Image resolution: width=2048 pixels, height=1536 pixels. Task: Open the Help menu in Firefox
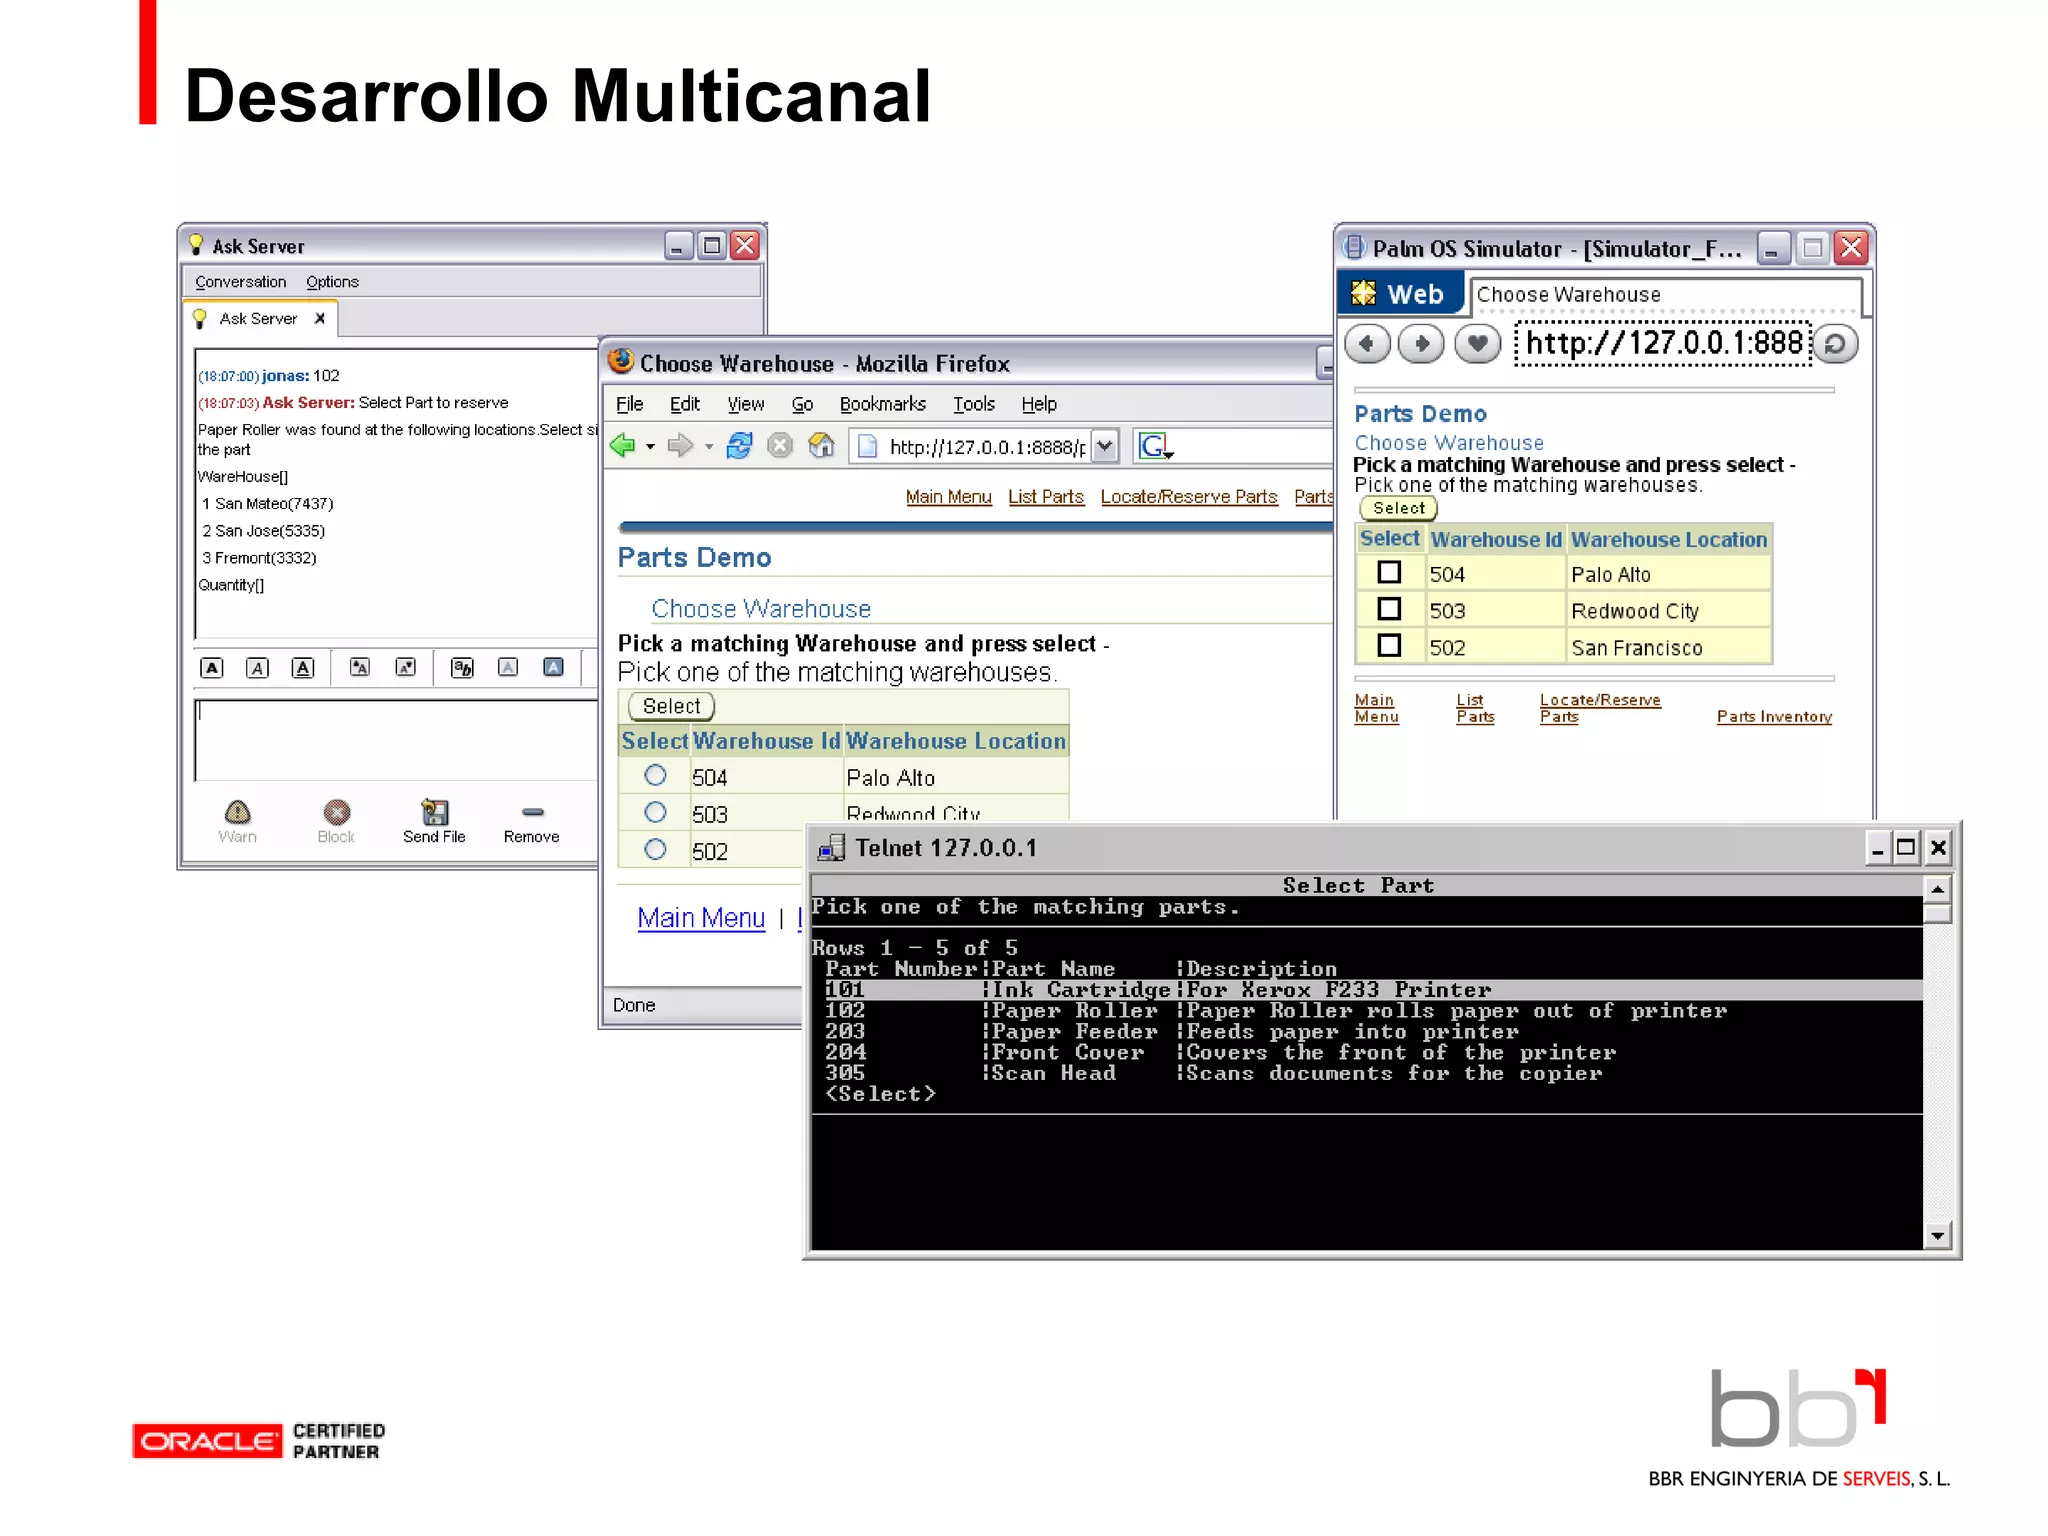1038,404
